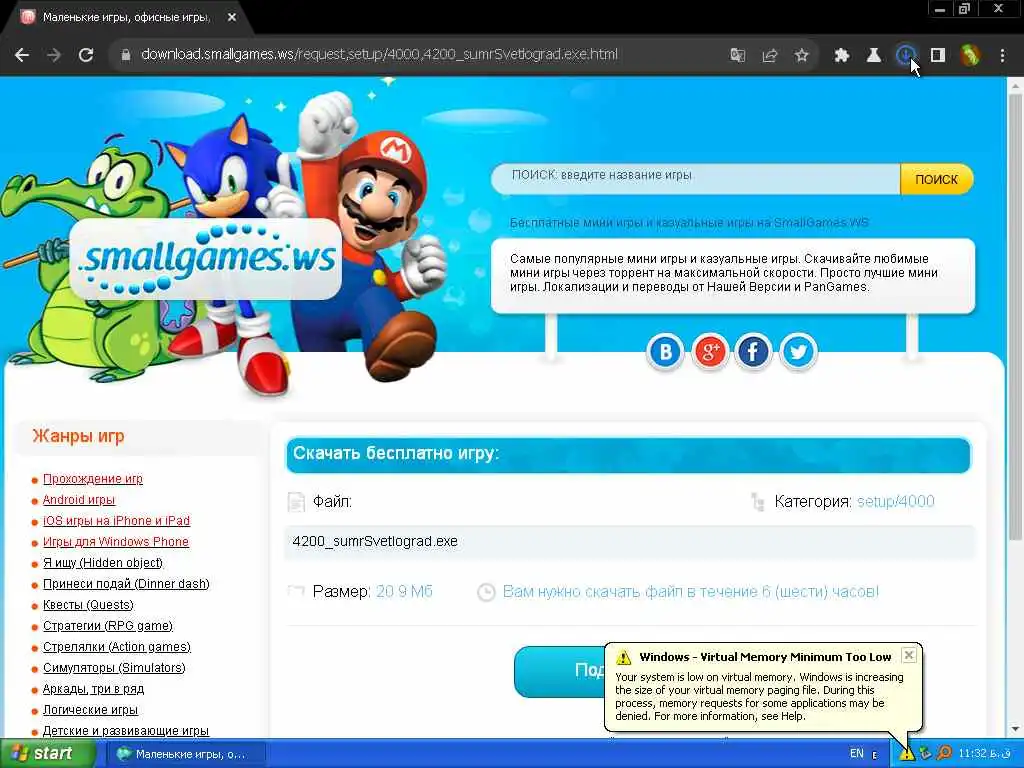This screenshot has height=768, width=1024.
Task: Click the yellow ПОИСК button
Action: (x=936, y=179)
